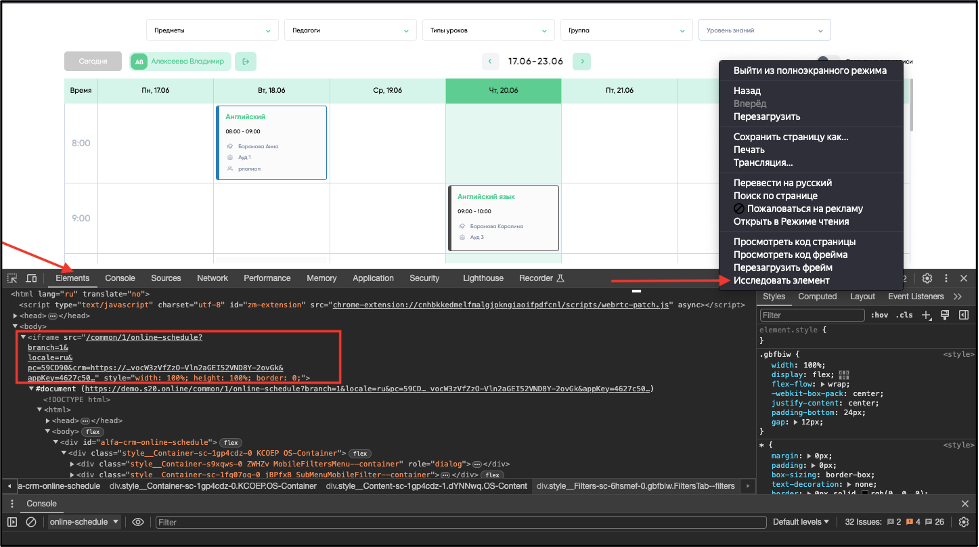Click the АВ user avatar badge
The image size is (979, 547).
coord(139,61)
